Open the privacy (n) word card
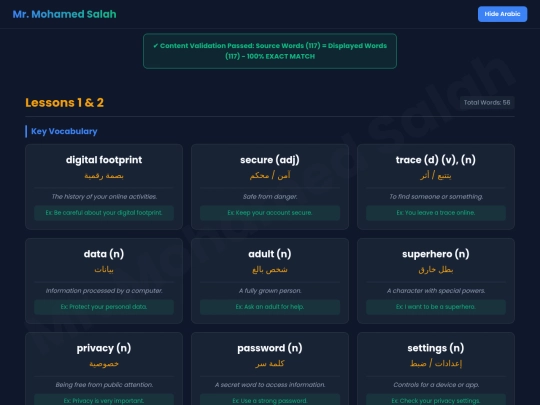The height and width of the screenshot is (405, 540). click(x=104, y=368)
